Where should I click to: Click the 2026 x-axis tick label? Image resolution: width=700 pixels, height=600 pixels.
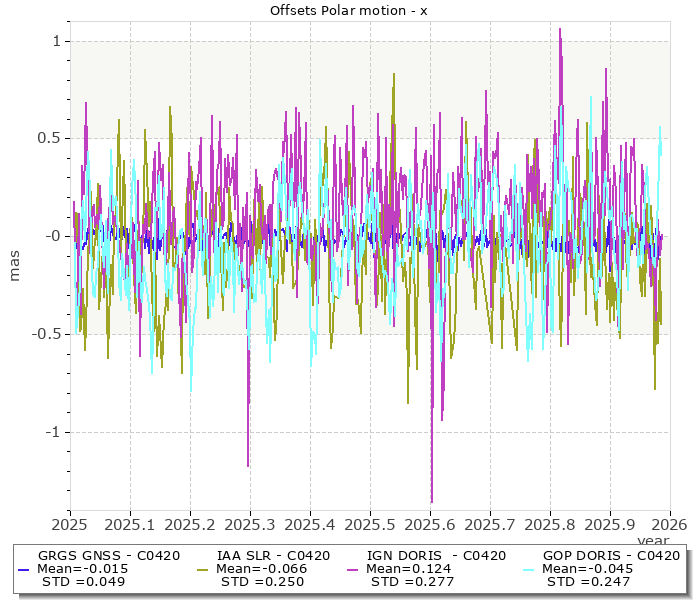point(669,524)
